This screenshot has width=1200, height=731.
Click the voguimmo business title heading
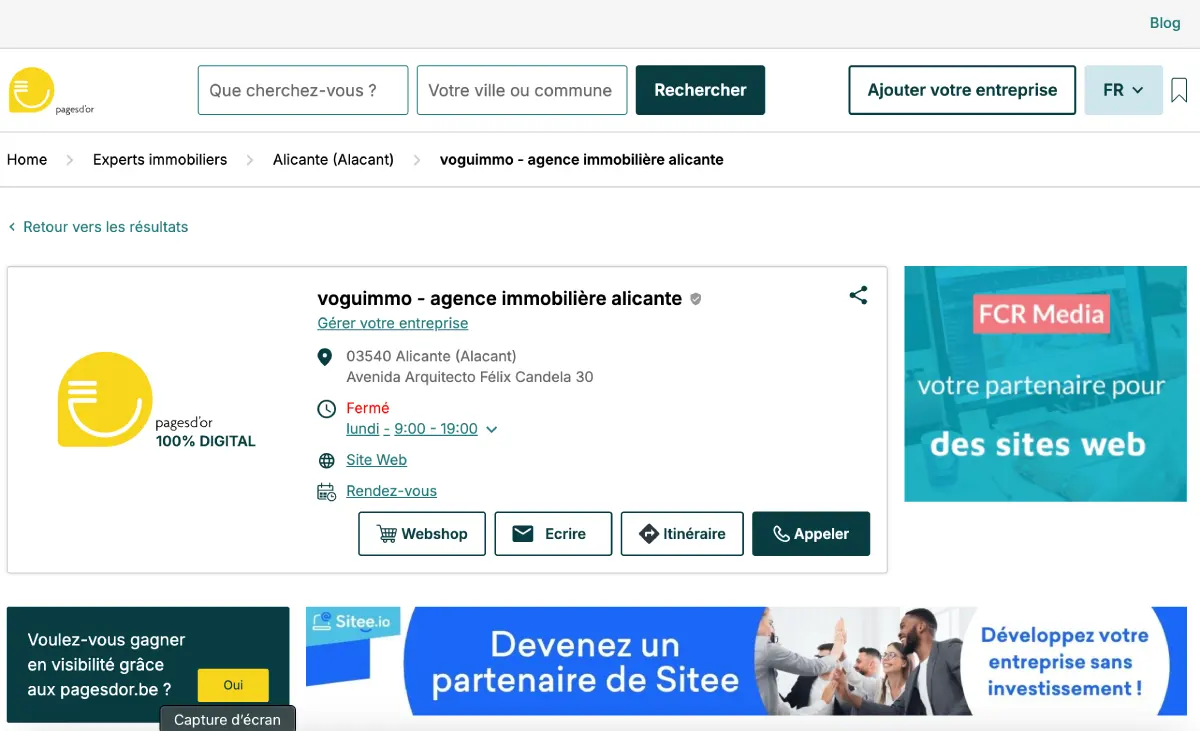(x=499, y=298)
